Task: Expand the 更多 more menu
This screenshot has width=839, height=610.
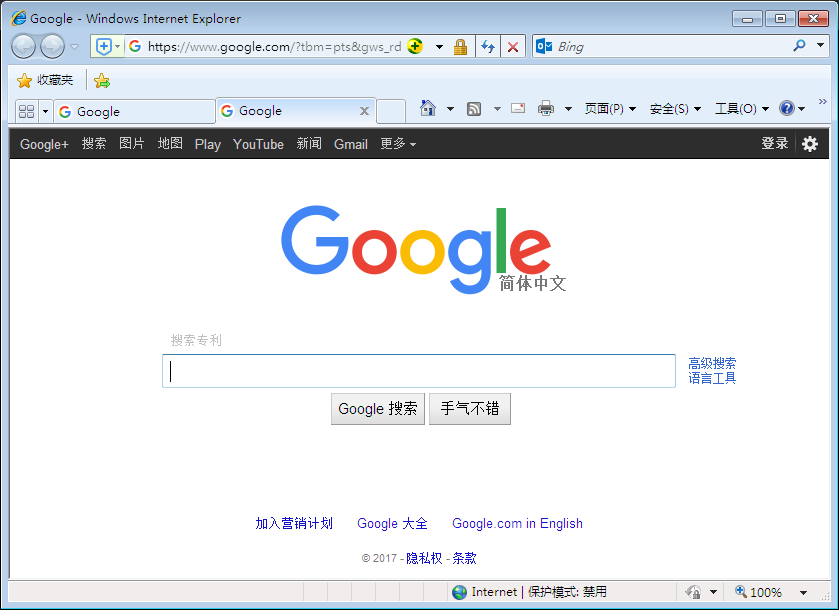Action: coord(398,143)
